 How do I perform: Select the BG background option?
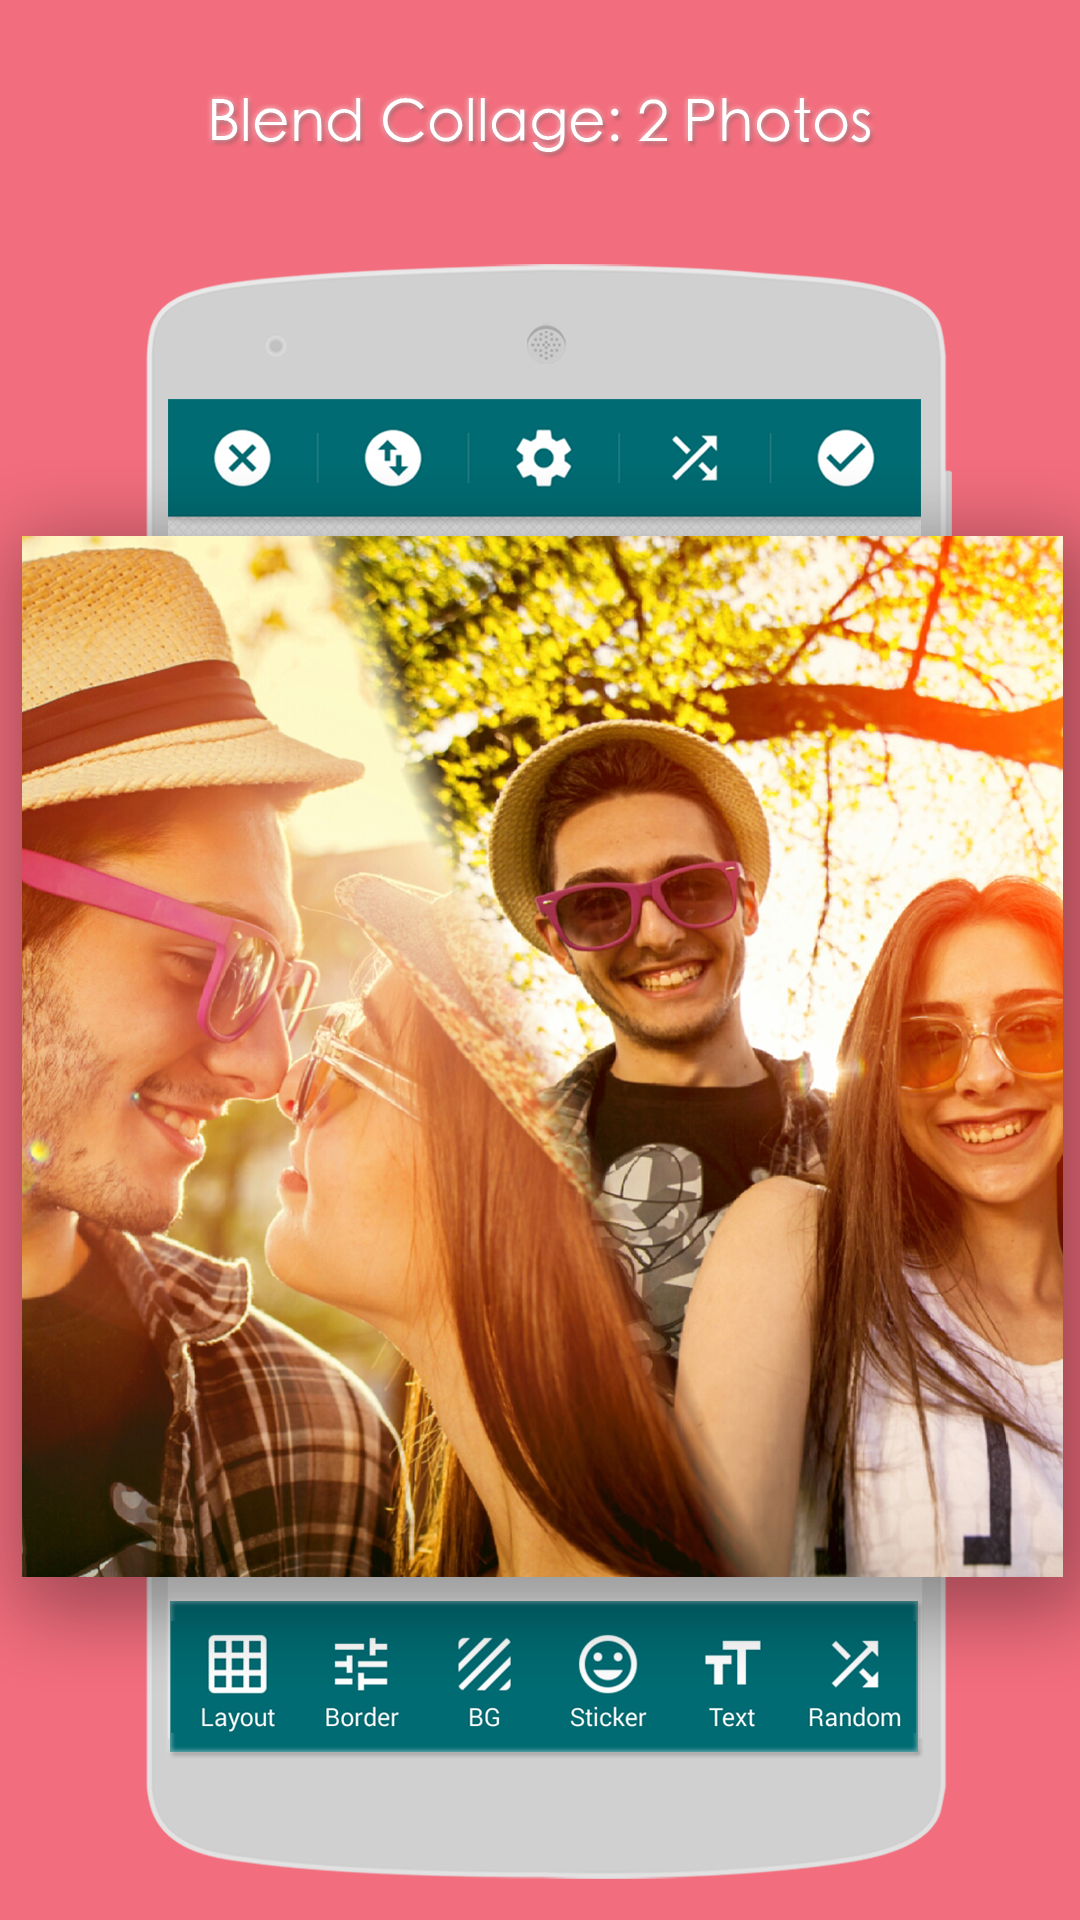(484, 1682)
